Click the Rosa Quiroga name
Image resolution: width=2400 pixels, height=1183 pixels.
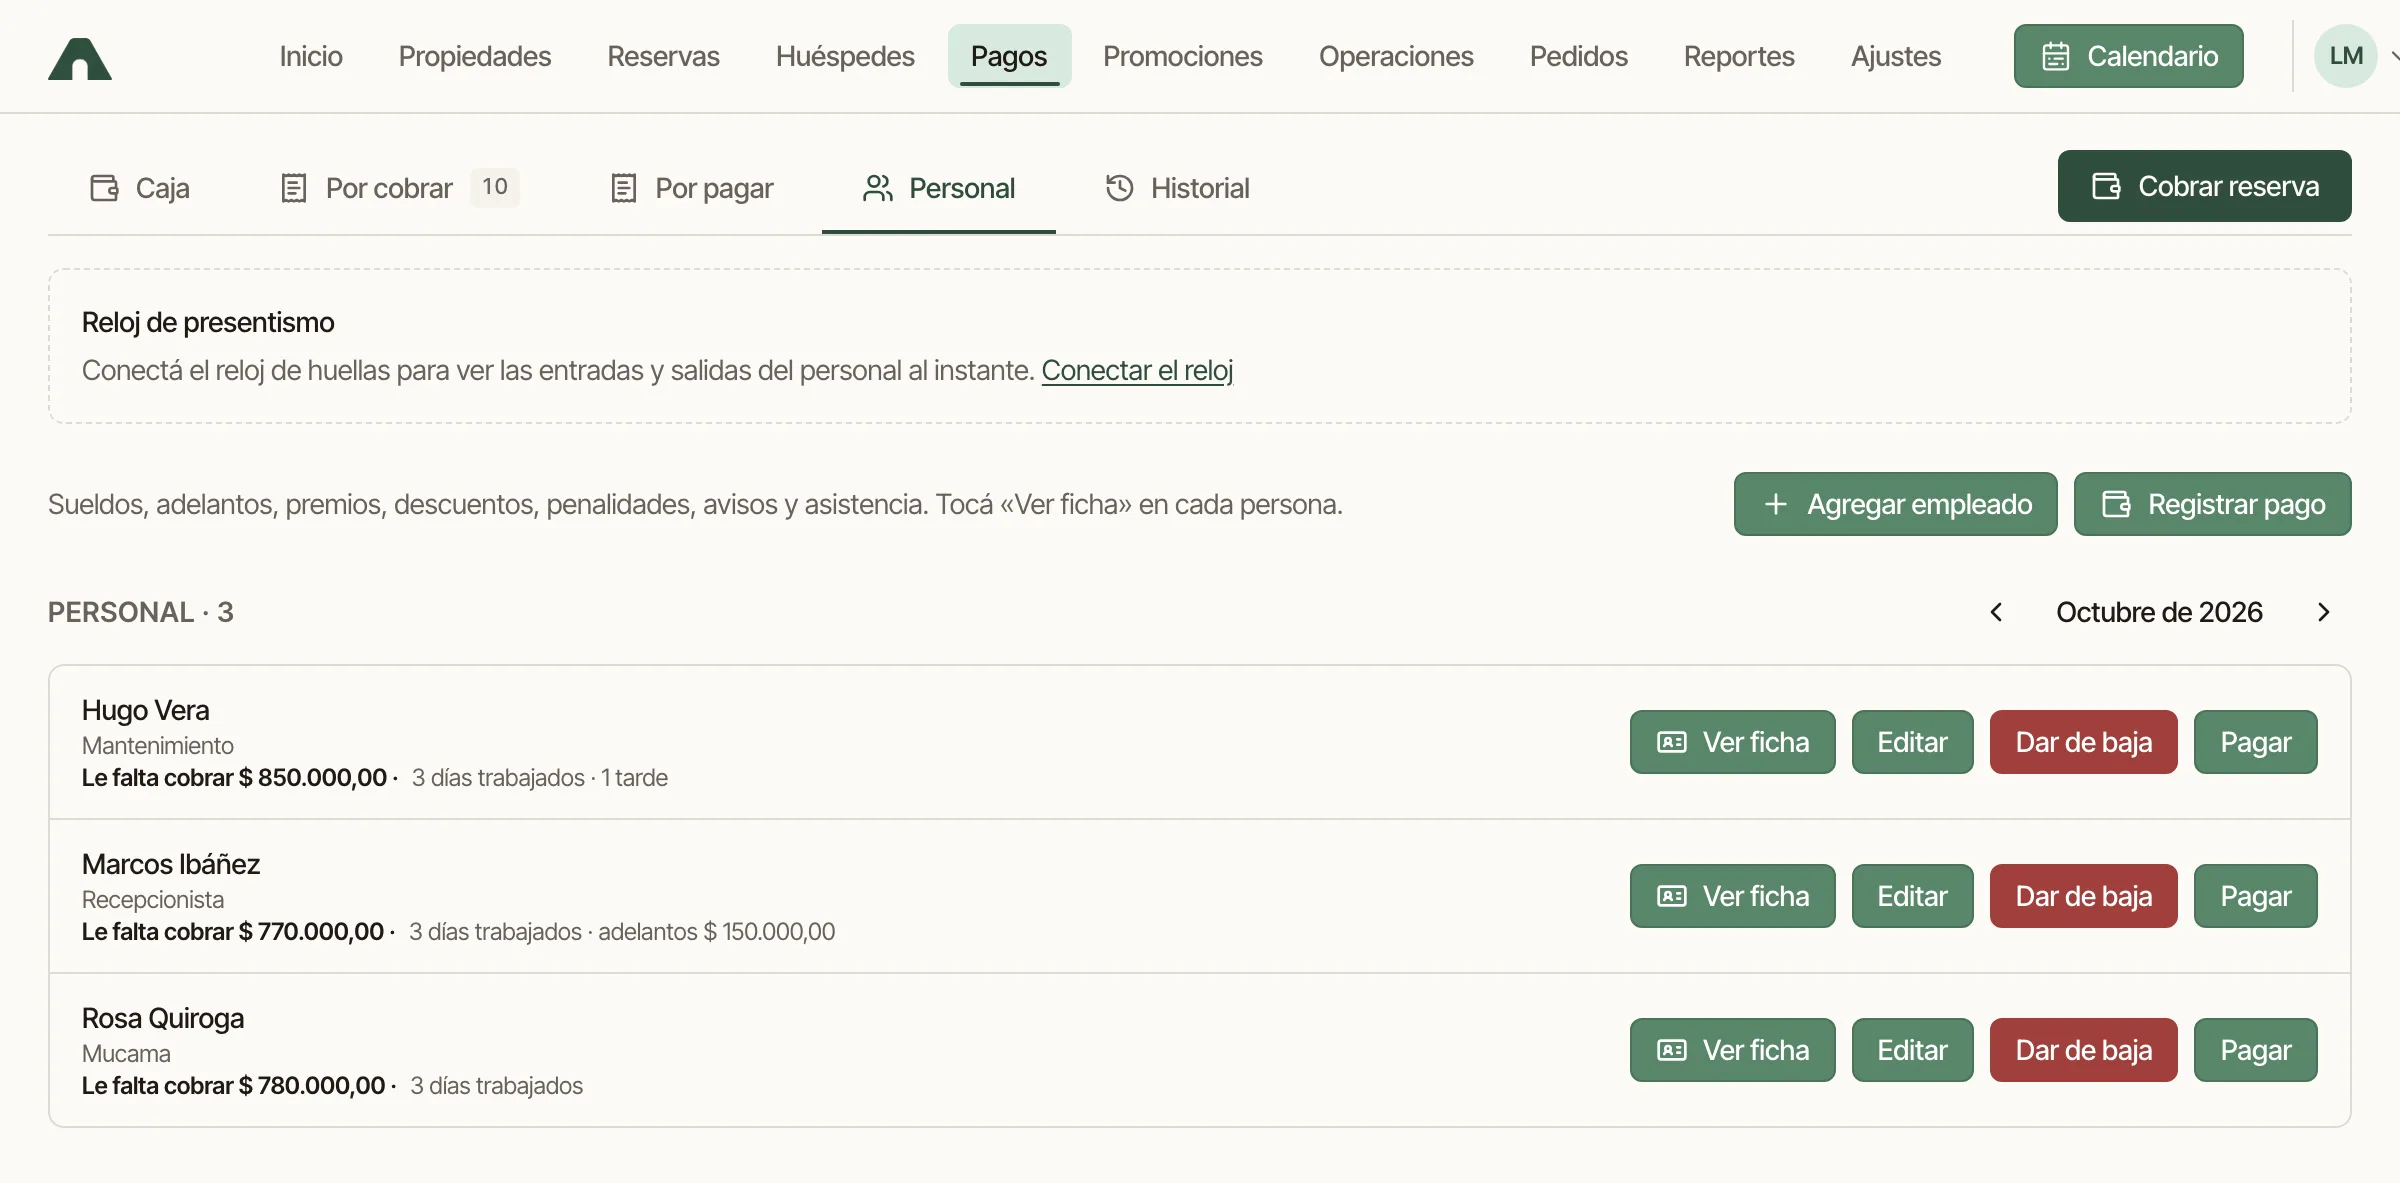point(163,1018)
